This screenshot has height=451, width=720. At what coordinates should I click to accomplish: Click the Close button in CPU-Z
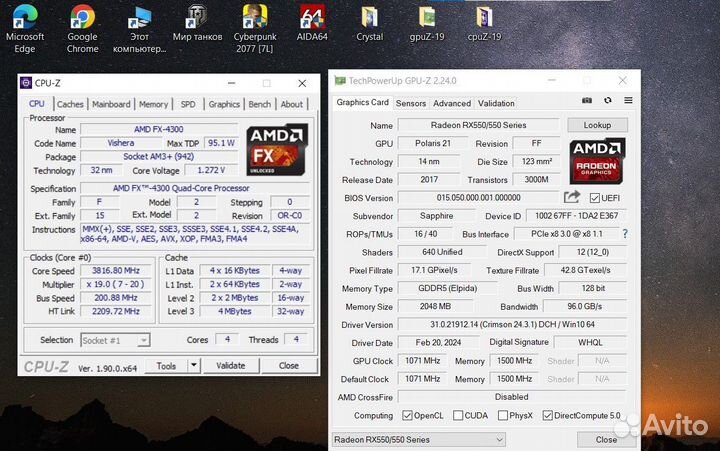coord(289,366)
